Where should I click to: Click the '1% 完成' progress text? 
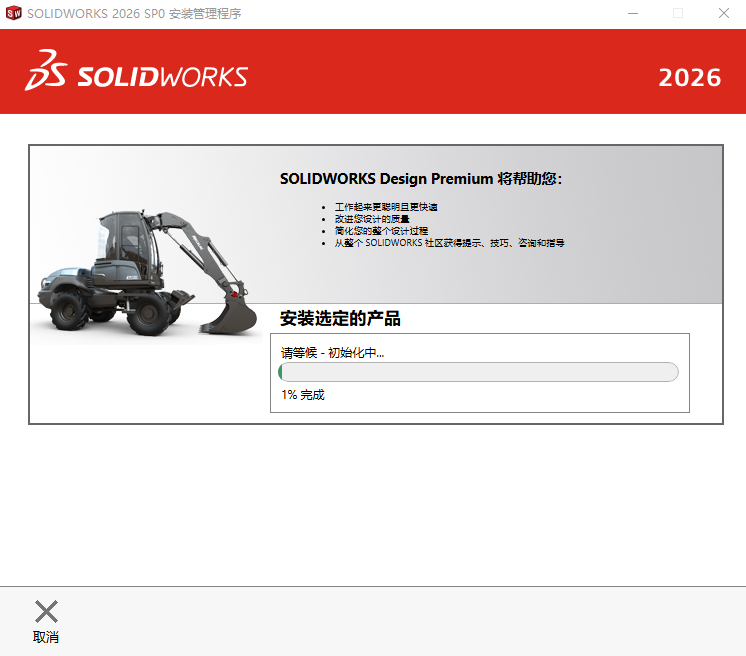click(303, 395)
